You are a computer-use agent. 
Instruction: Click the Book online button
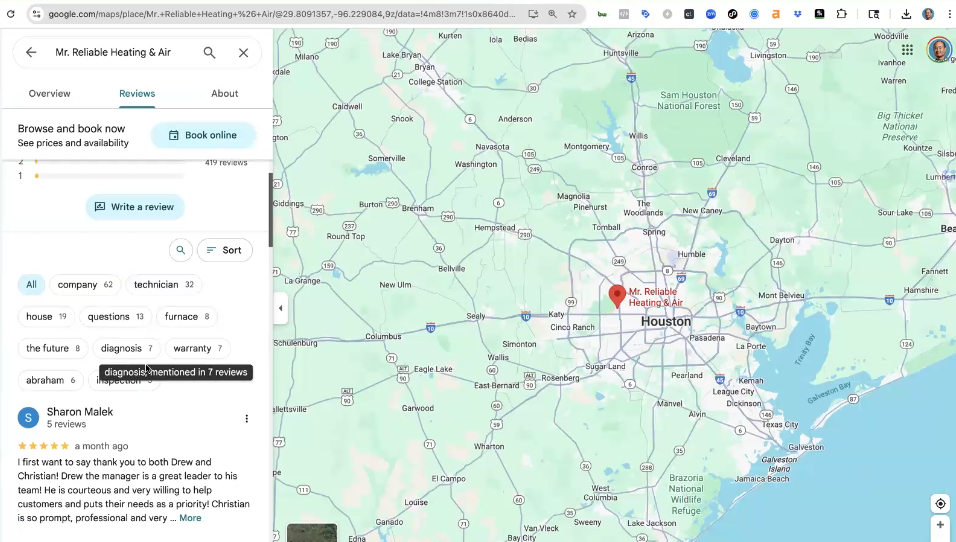point(203,136)
